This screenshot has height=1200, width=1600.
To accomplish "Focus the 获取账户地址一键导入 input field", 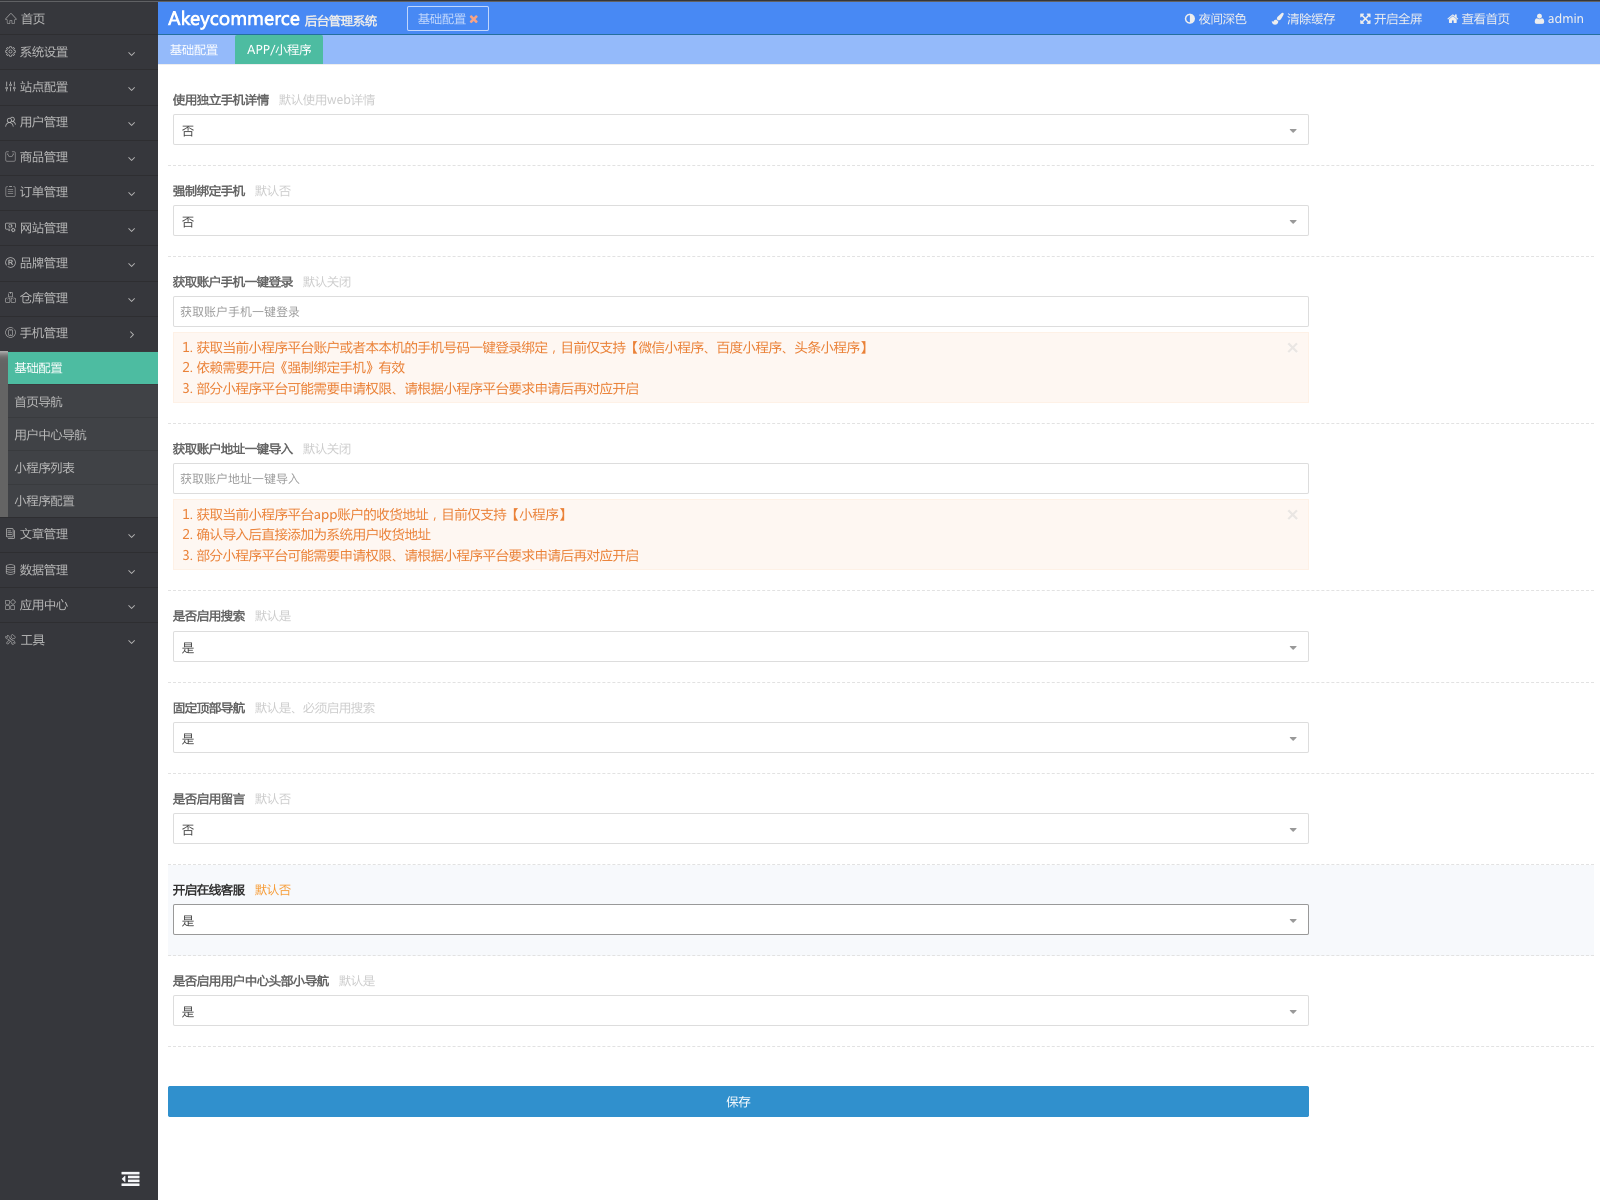I will coord(740,479).
